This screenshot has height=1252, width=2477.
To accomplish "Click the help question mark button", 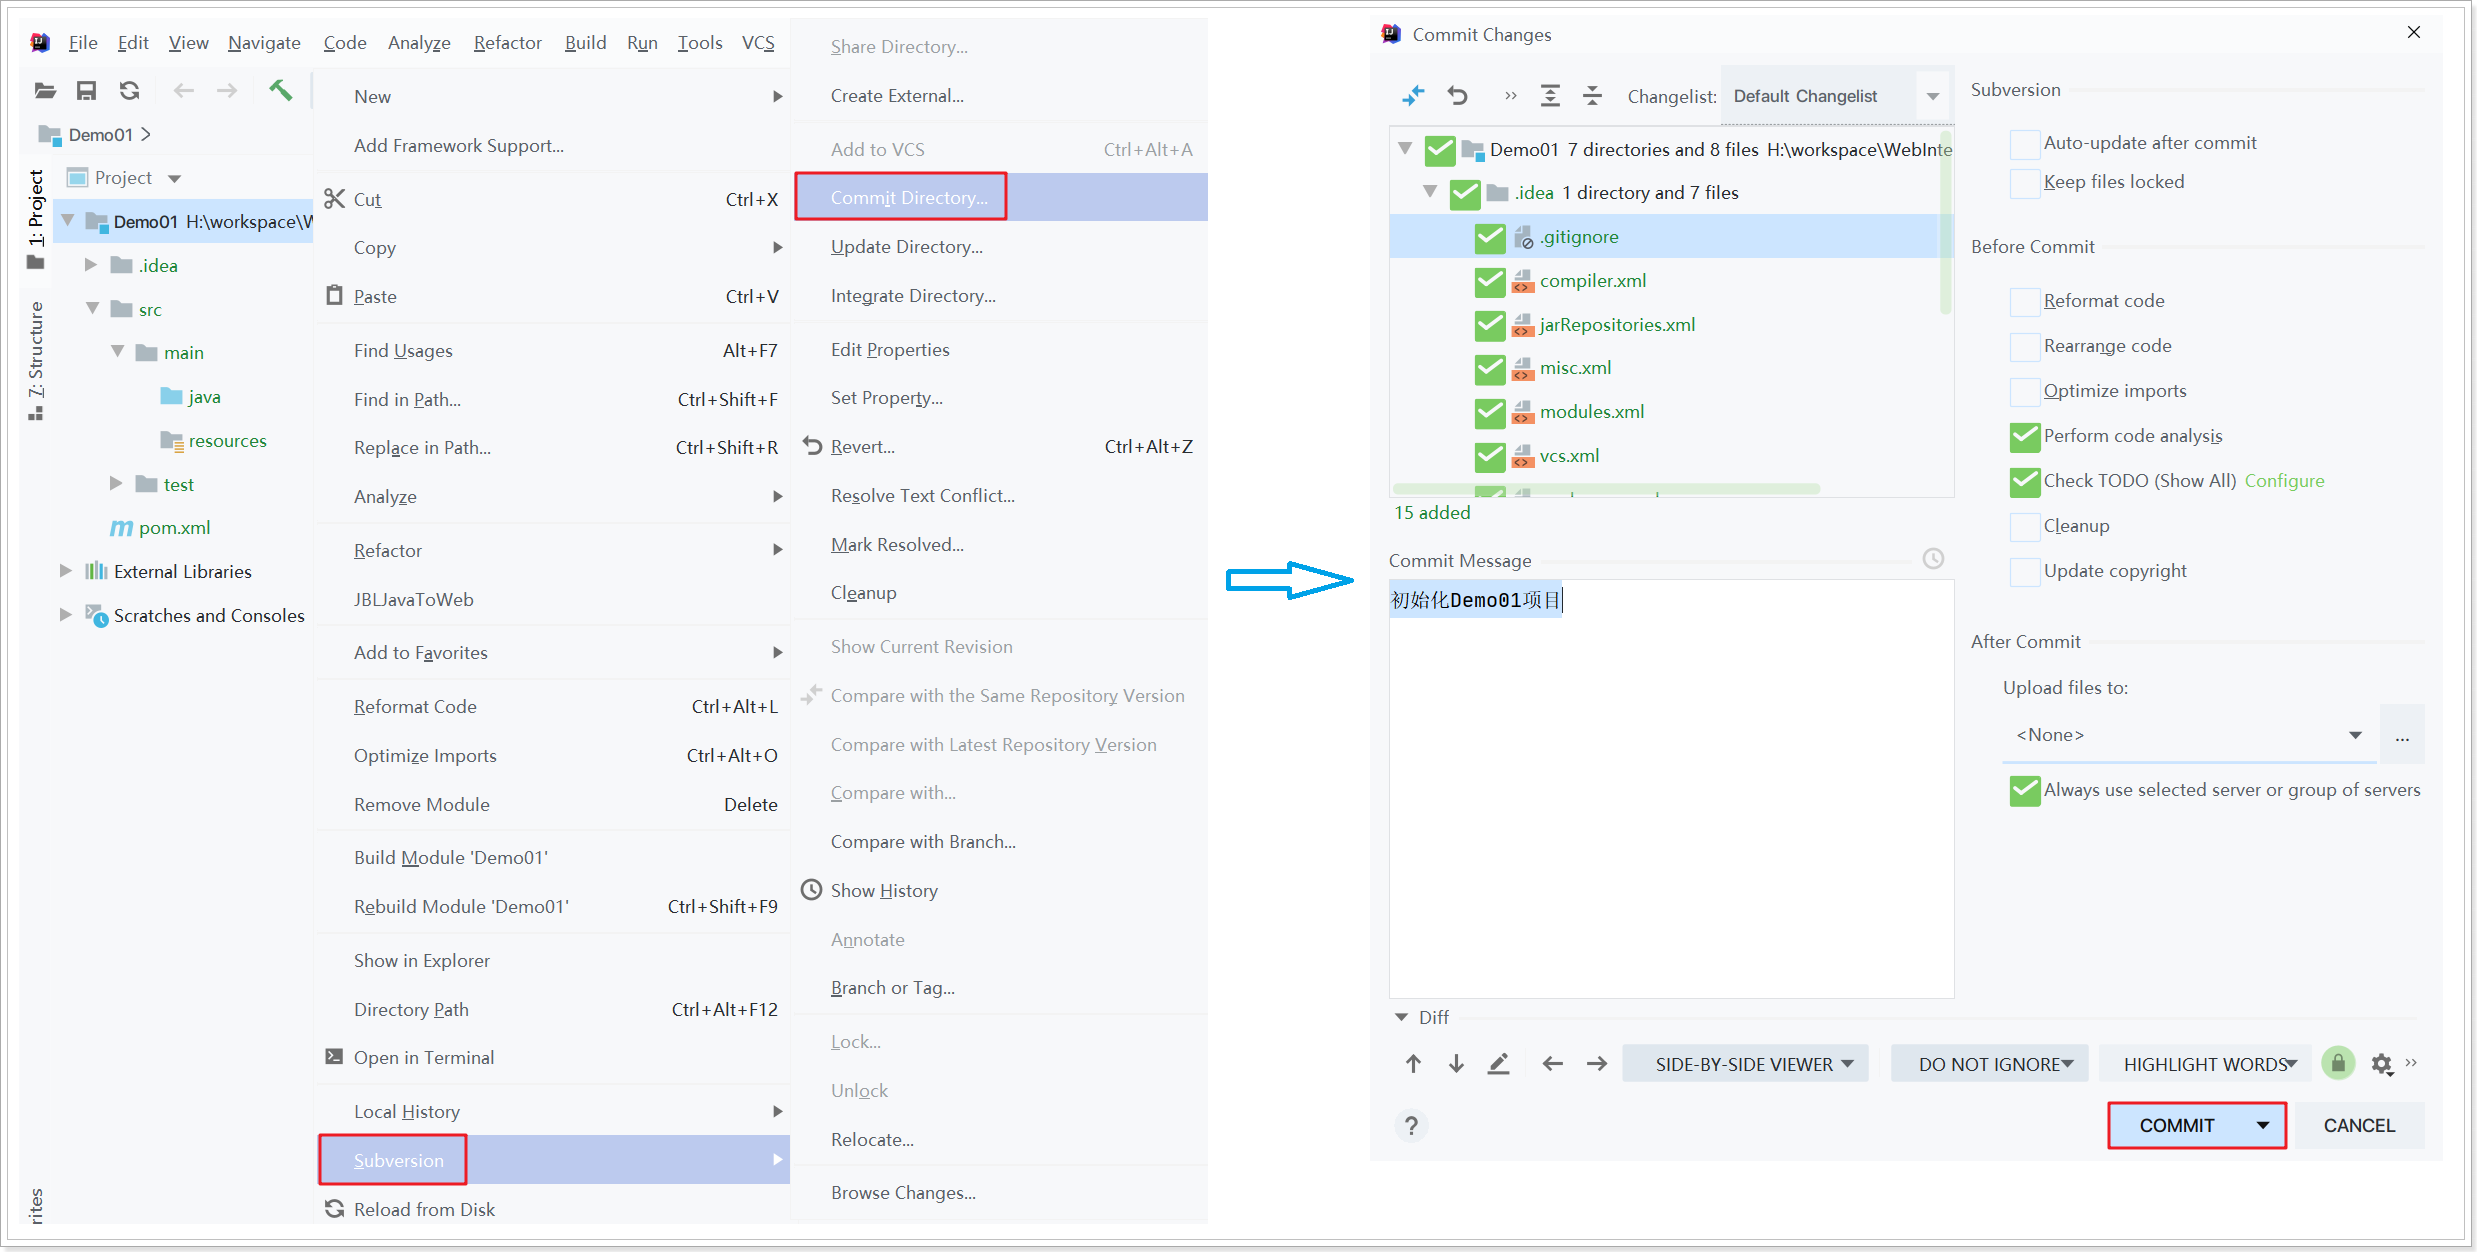I will click(x=1411, y=1126).
